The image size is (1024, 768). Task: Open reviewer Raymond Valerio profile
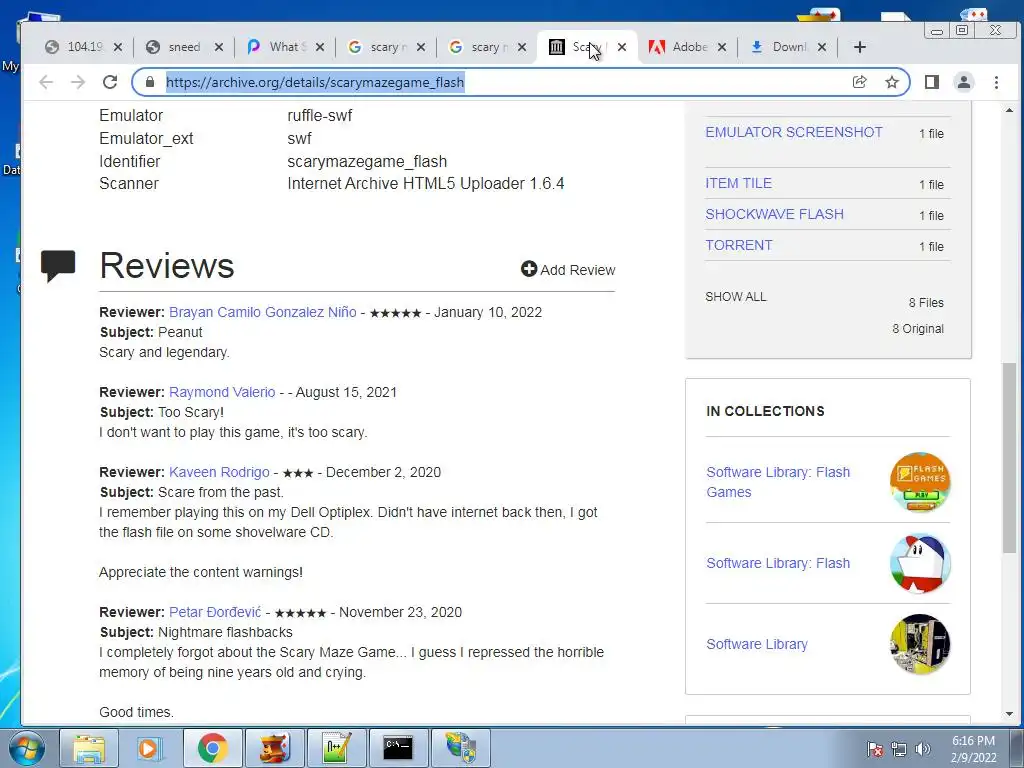pyautogui.click(x=222, y=392)
